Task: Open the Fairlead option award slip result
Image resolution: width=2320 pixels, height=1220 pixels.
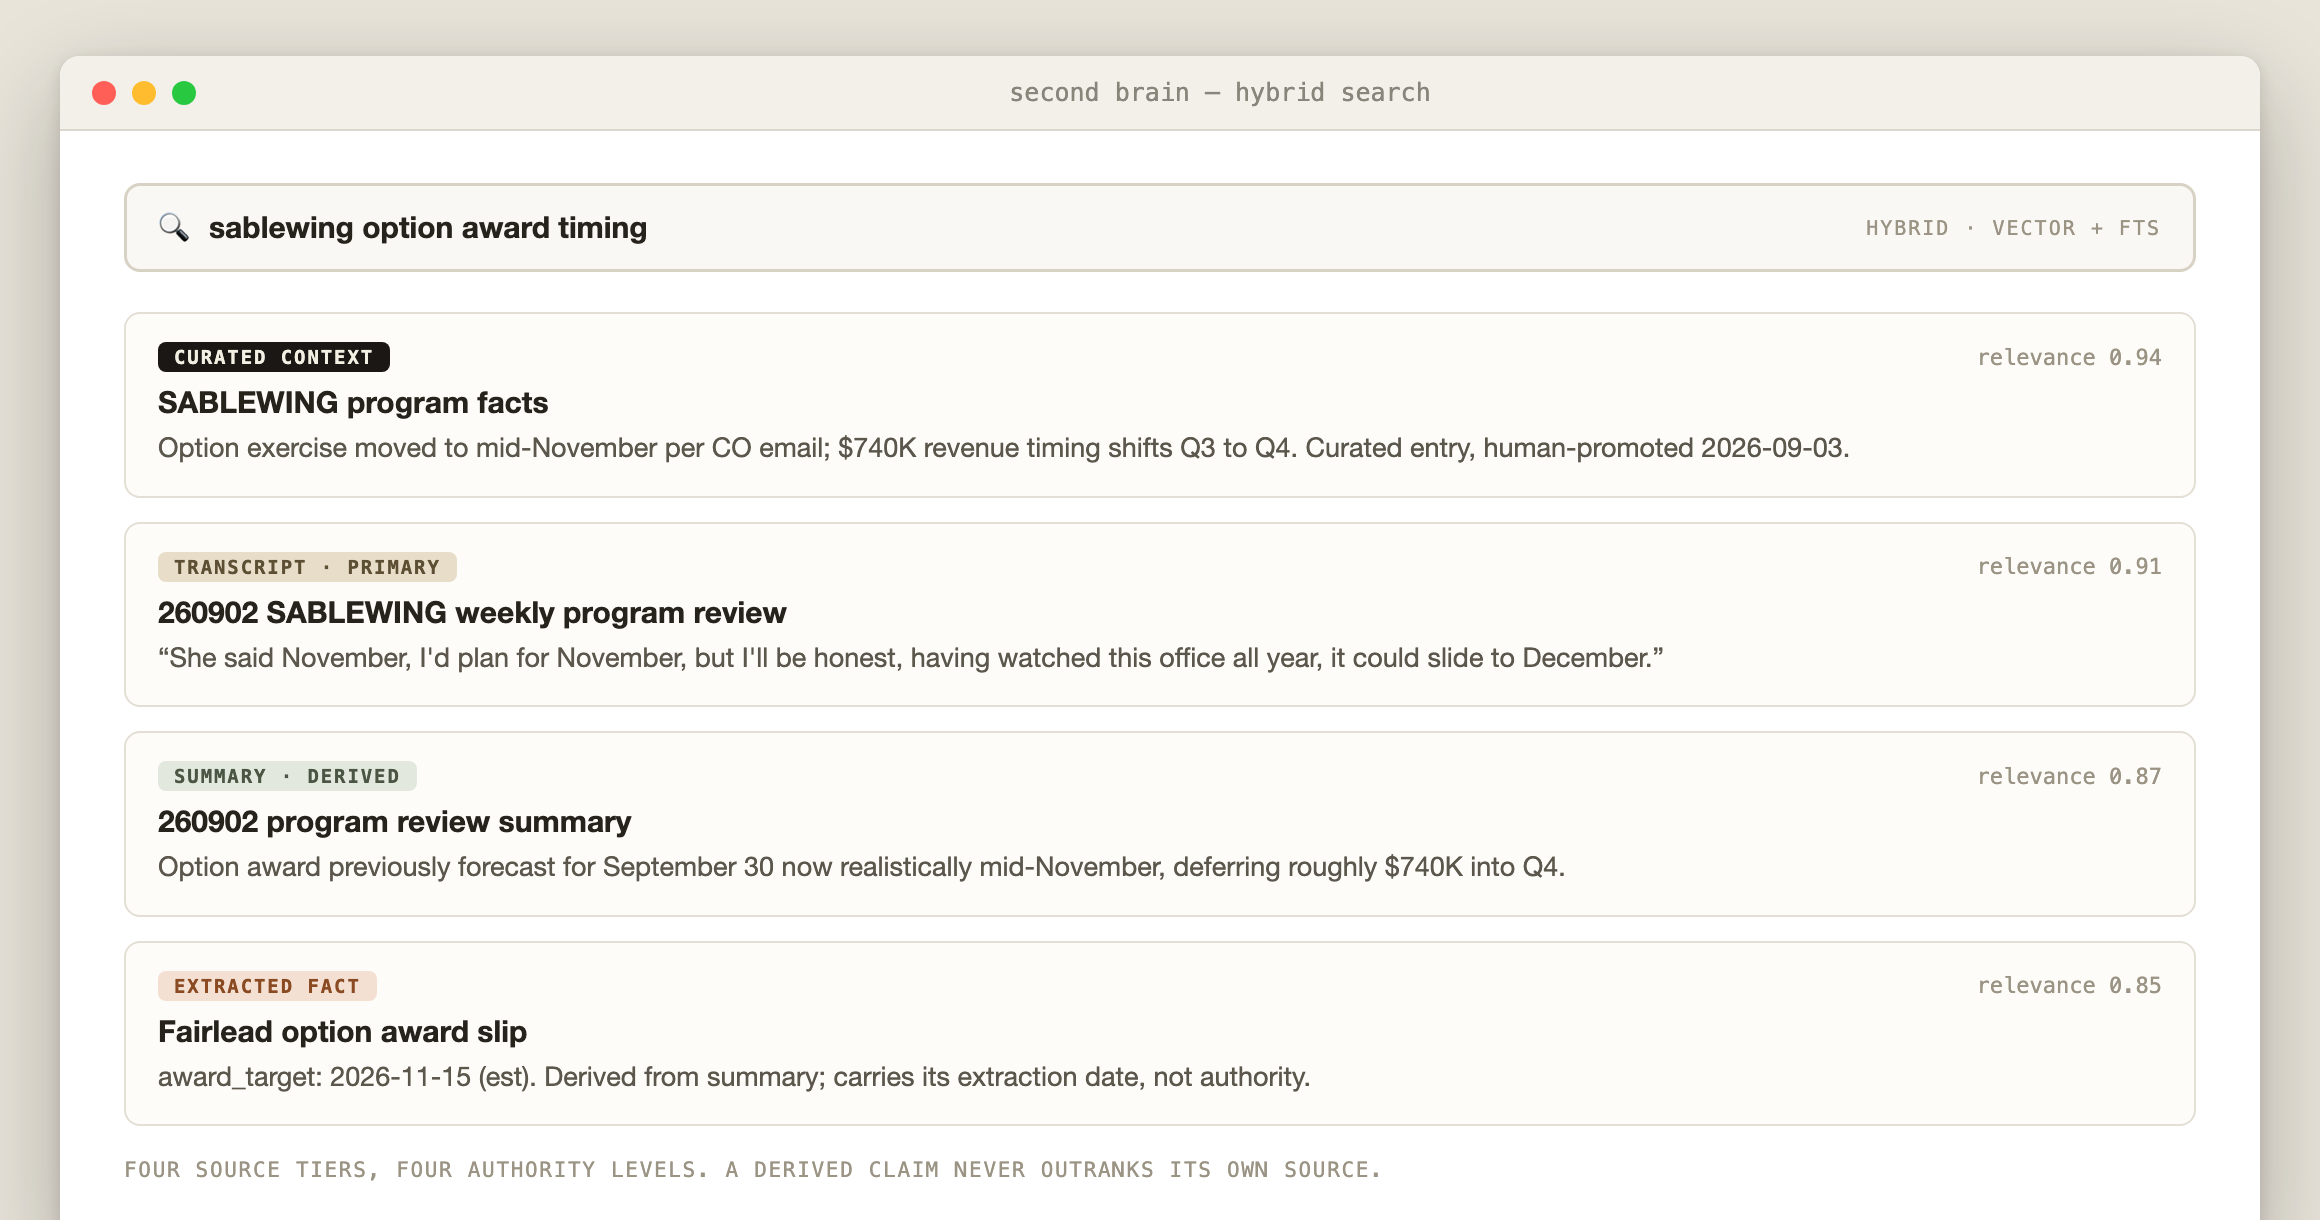Action: click(x=342, y=1032)
